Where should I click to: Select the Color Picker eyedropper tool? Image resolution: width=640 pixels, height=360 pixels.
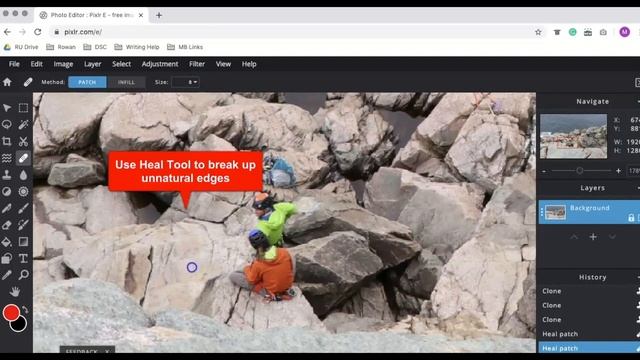7,275
